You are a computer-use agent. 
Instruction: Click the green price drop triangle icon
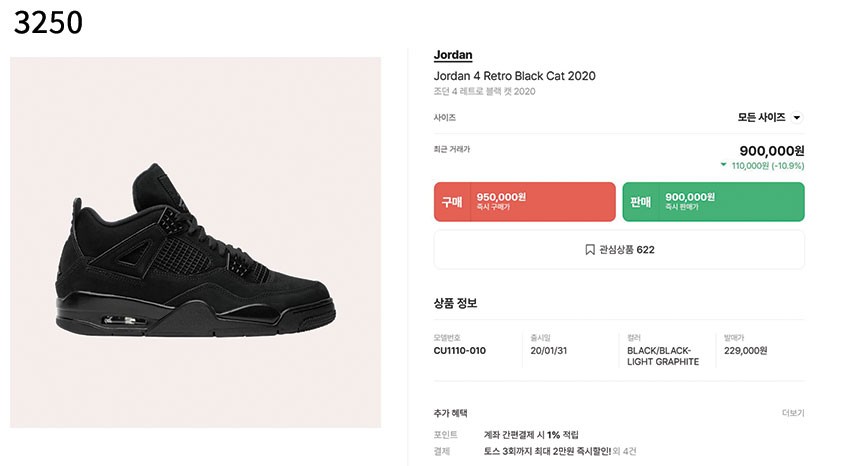coord(723,165)
